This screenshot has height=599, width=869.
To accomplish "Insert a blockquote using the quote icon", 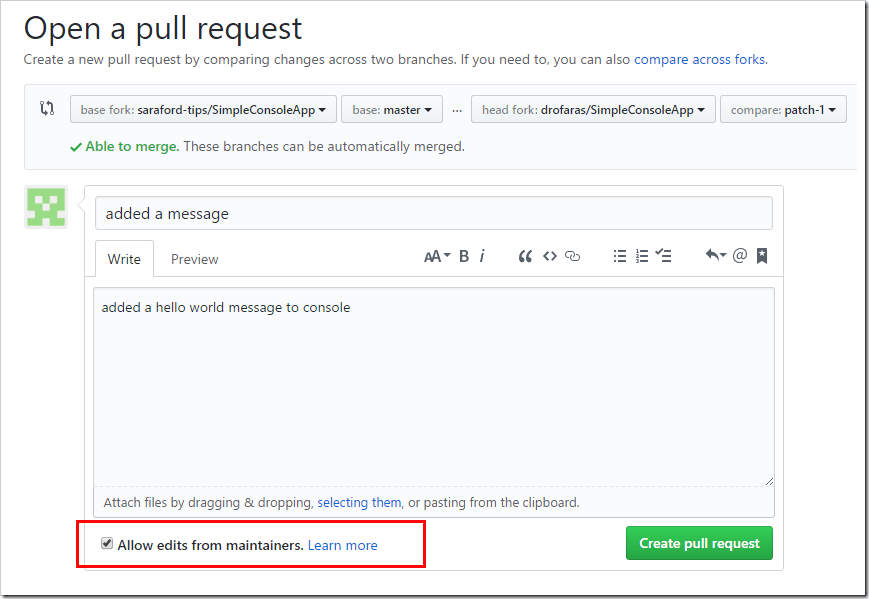I will 525,256.
